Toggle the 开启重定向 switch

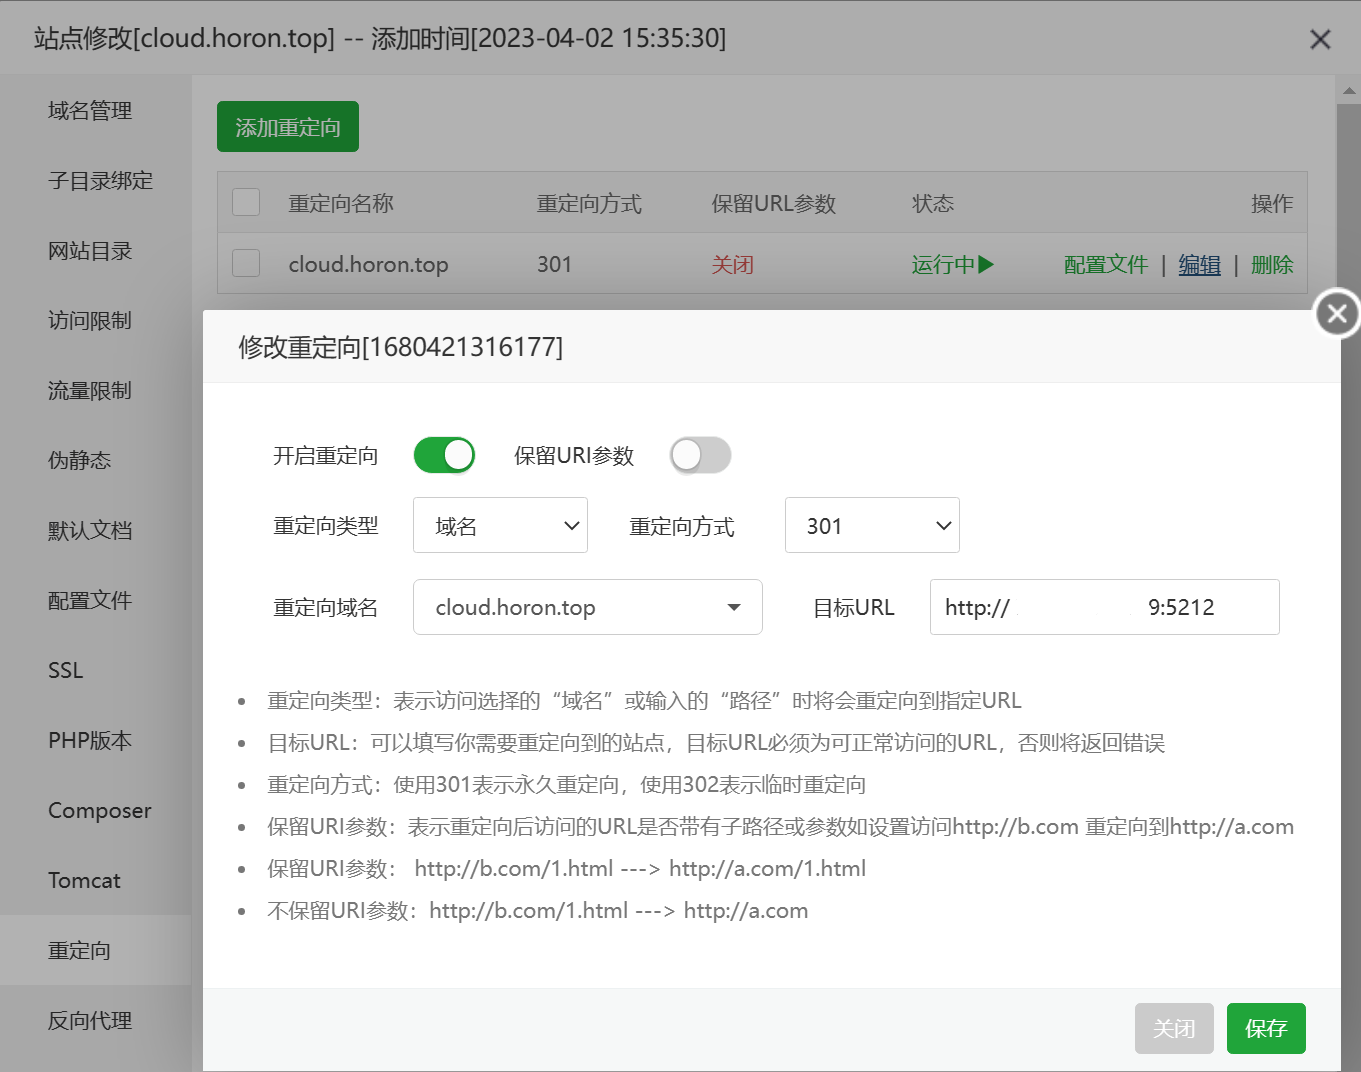point(444,456)
